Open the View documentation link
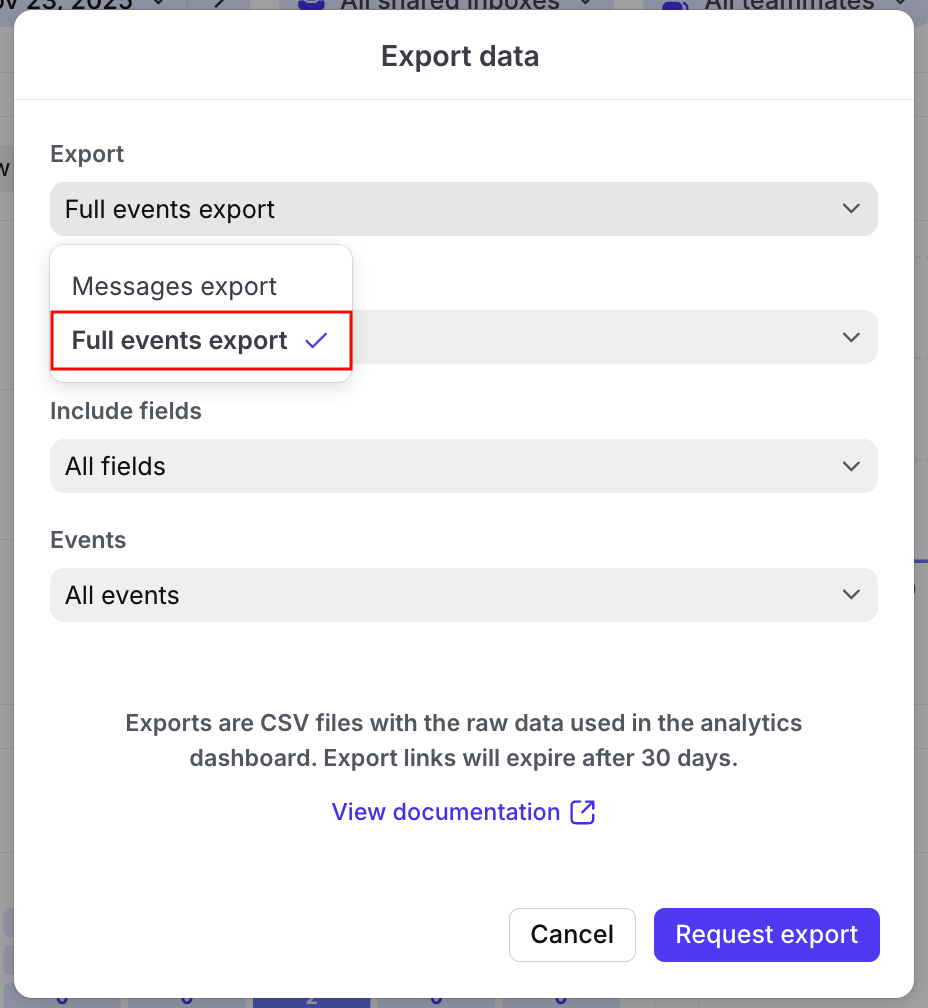 [446, 812]
